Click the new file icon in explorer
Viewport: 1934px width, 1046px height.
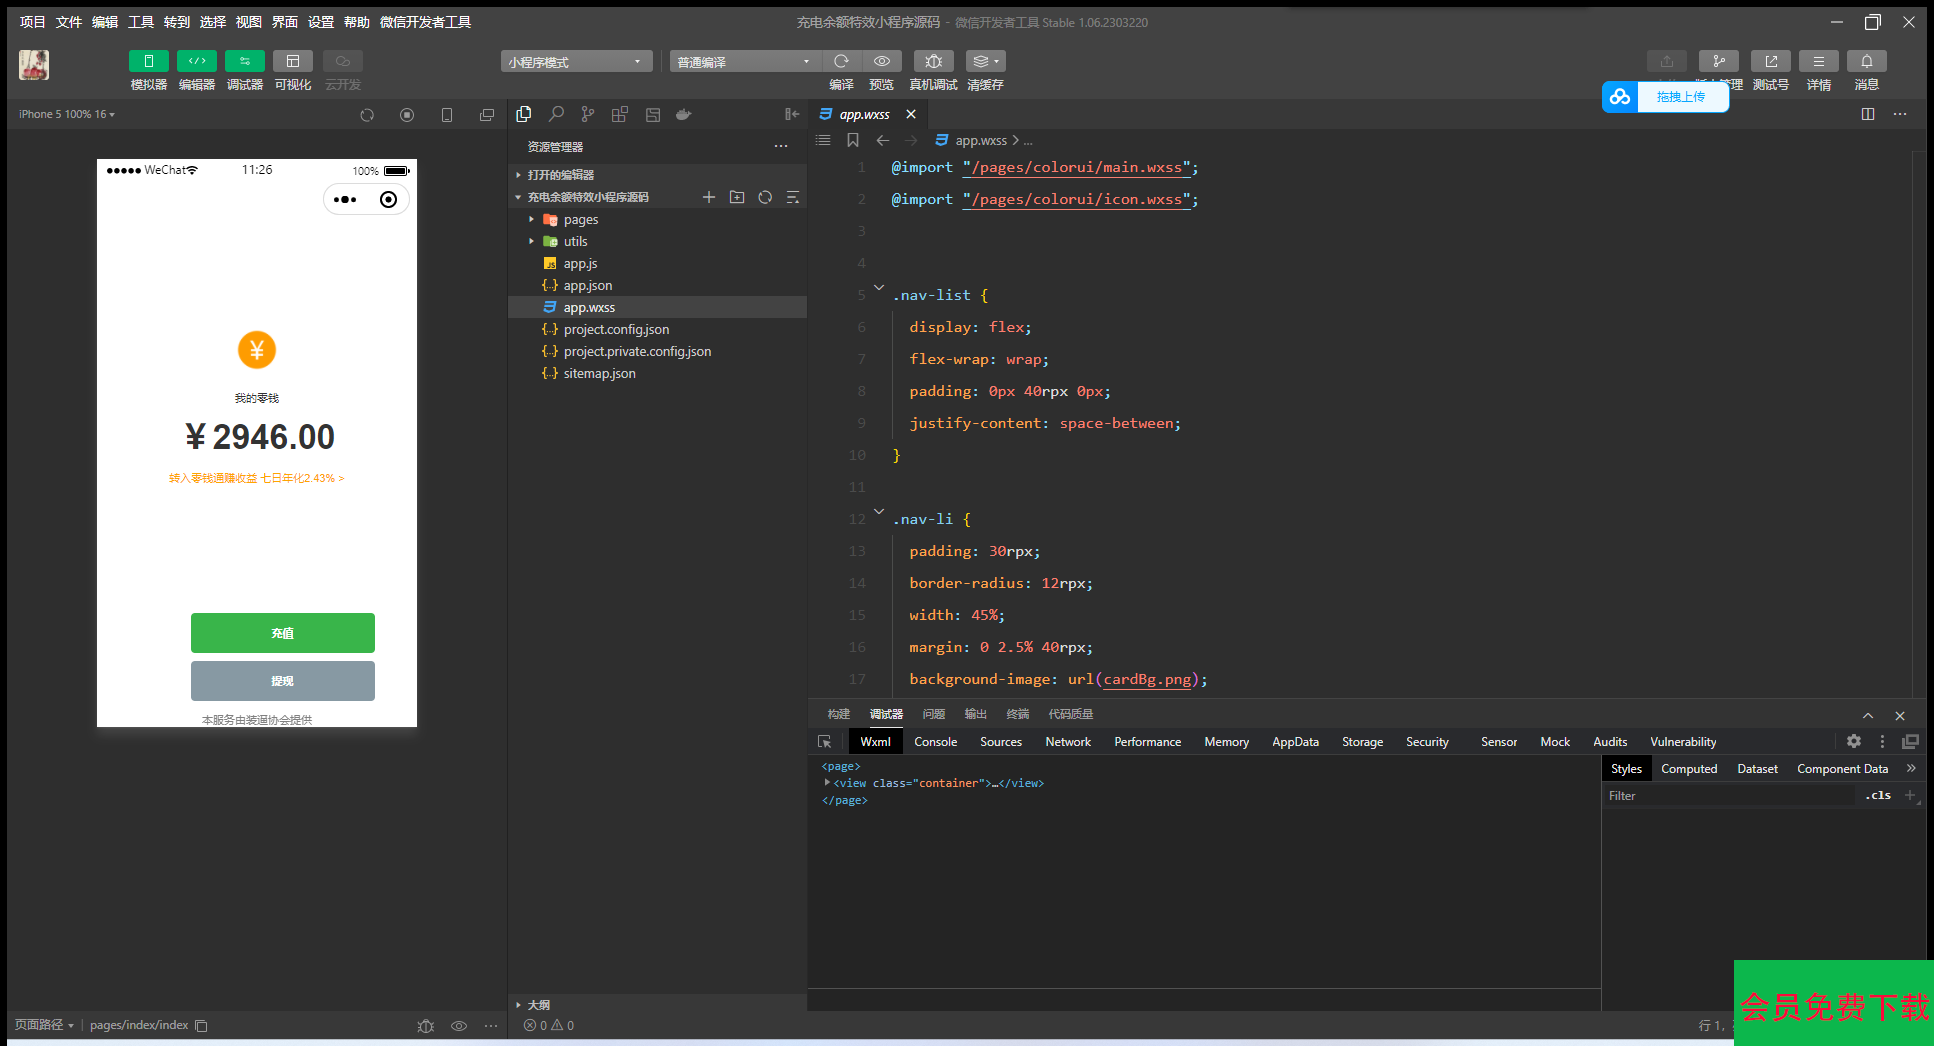708,197
